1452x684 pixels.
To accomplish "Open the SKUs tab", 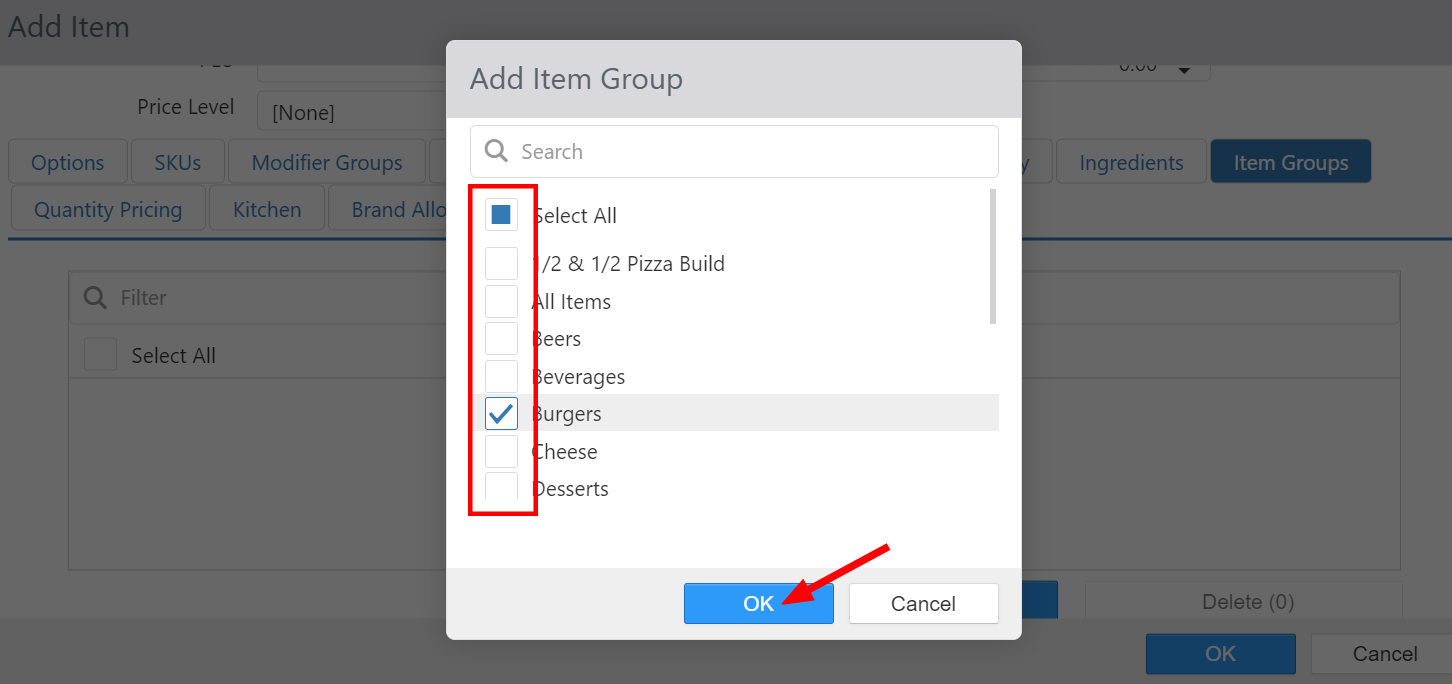I will pyautogui.click(x=178, y=162).
